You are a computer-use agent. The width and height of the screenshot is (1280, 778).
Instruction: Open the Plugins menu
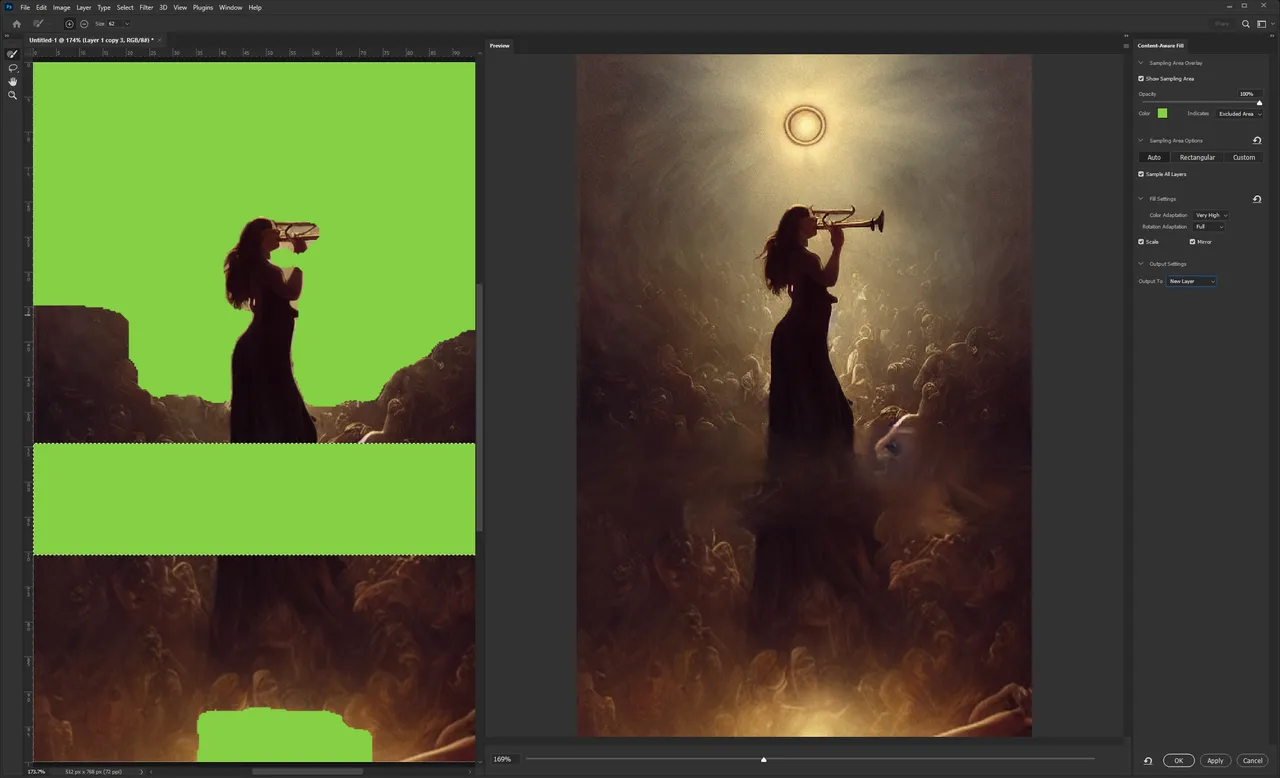(x=203, y=7)
